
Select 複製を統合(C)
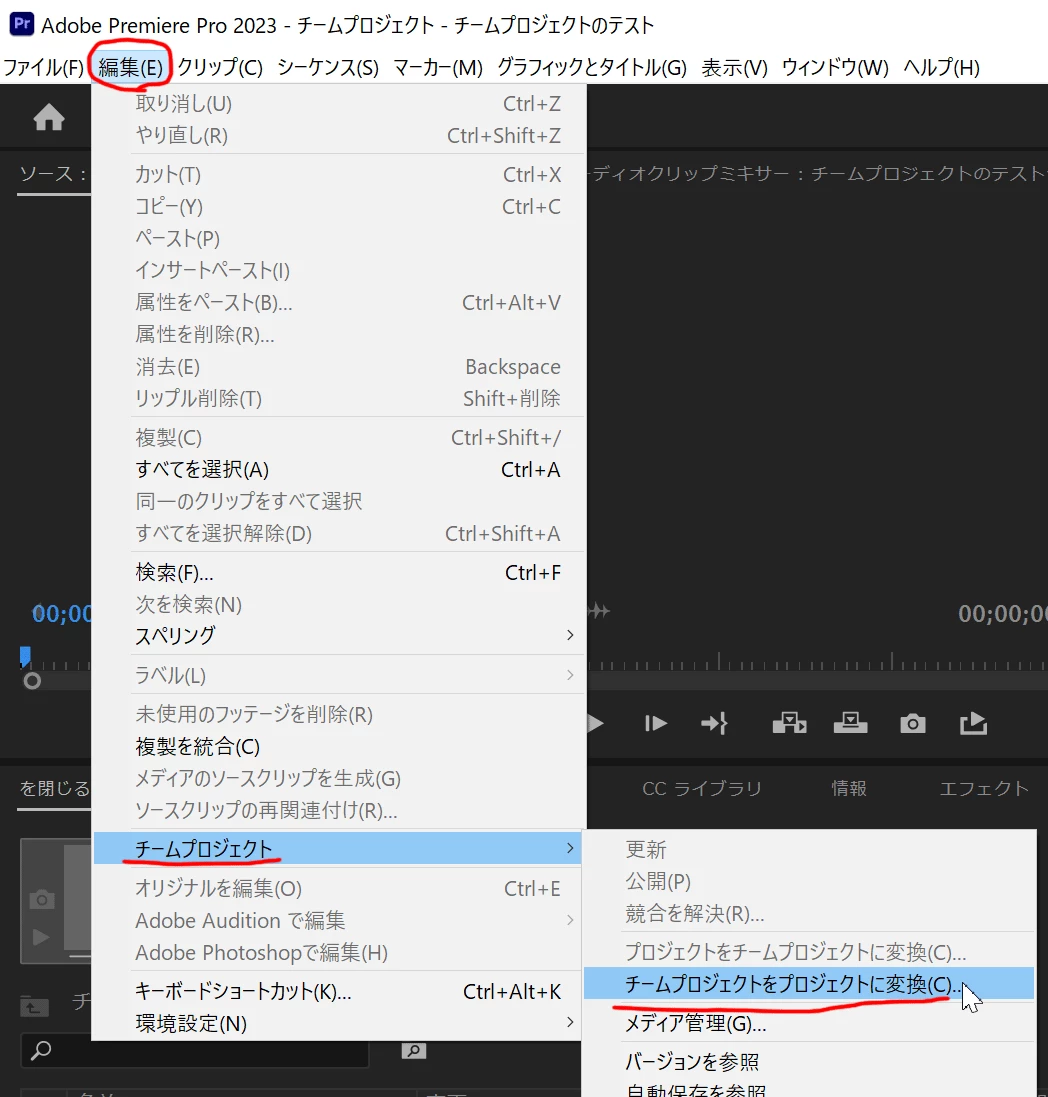[339, 746]
